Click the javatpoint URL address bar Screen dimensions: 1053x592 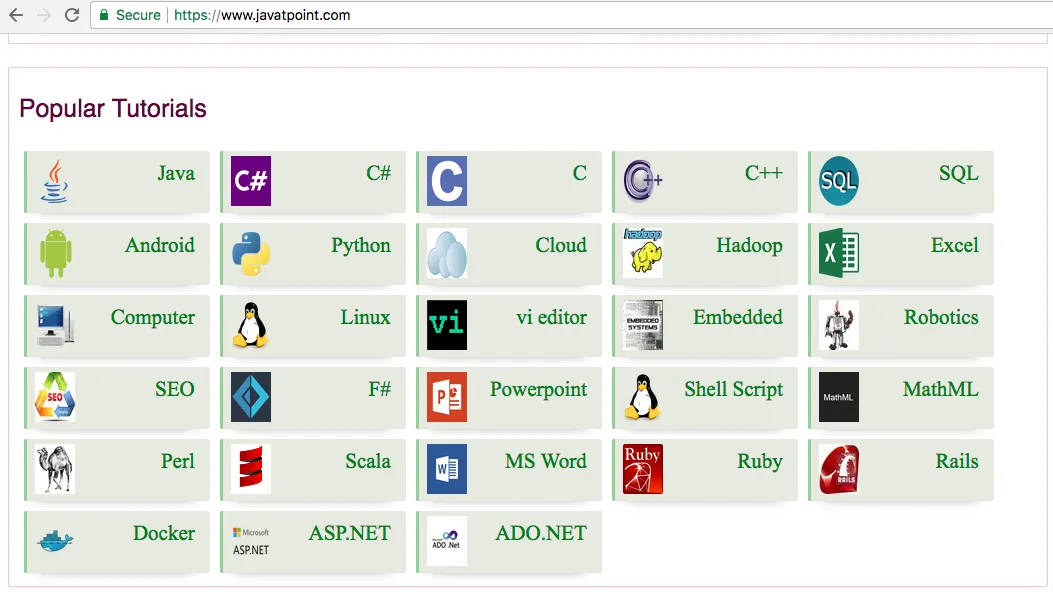tap(571, 15)
